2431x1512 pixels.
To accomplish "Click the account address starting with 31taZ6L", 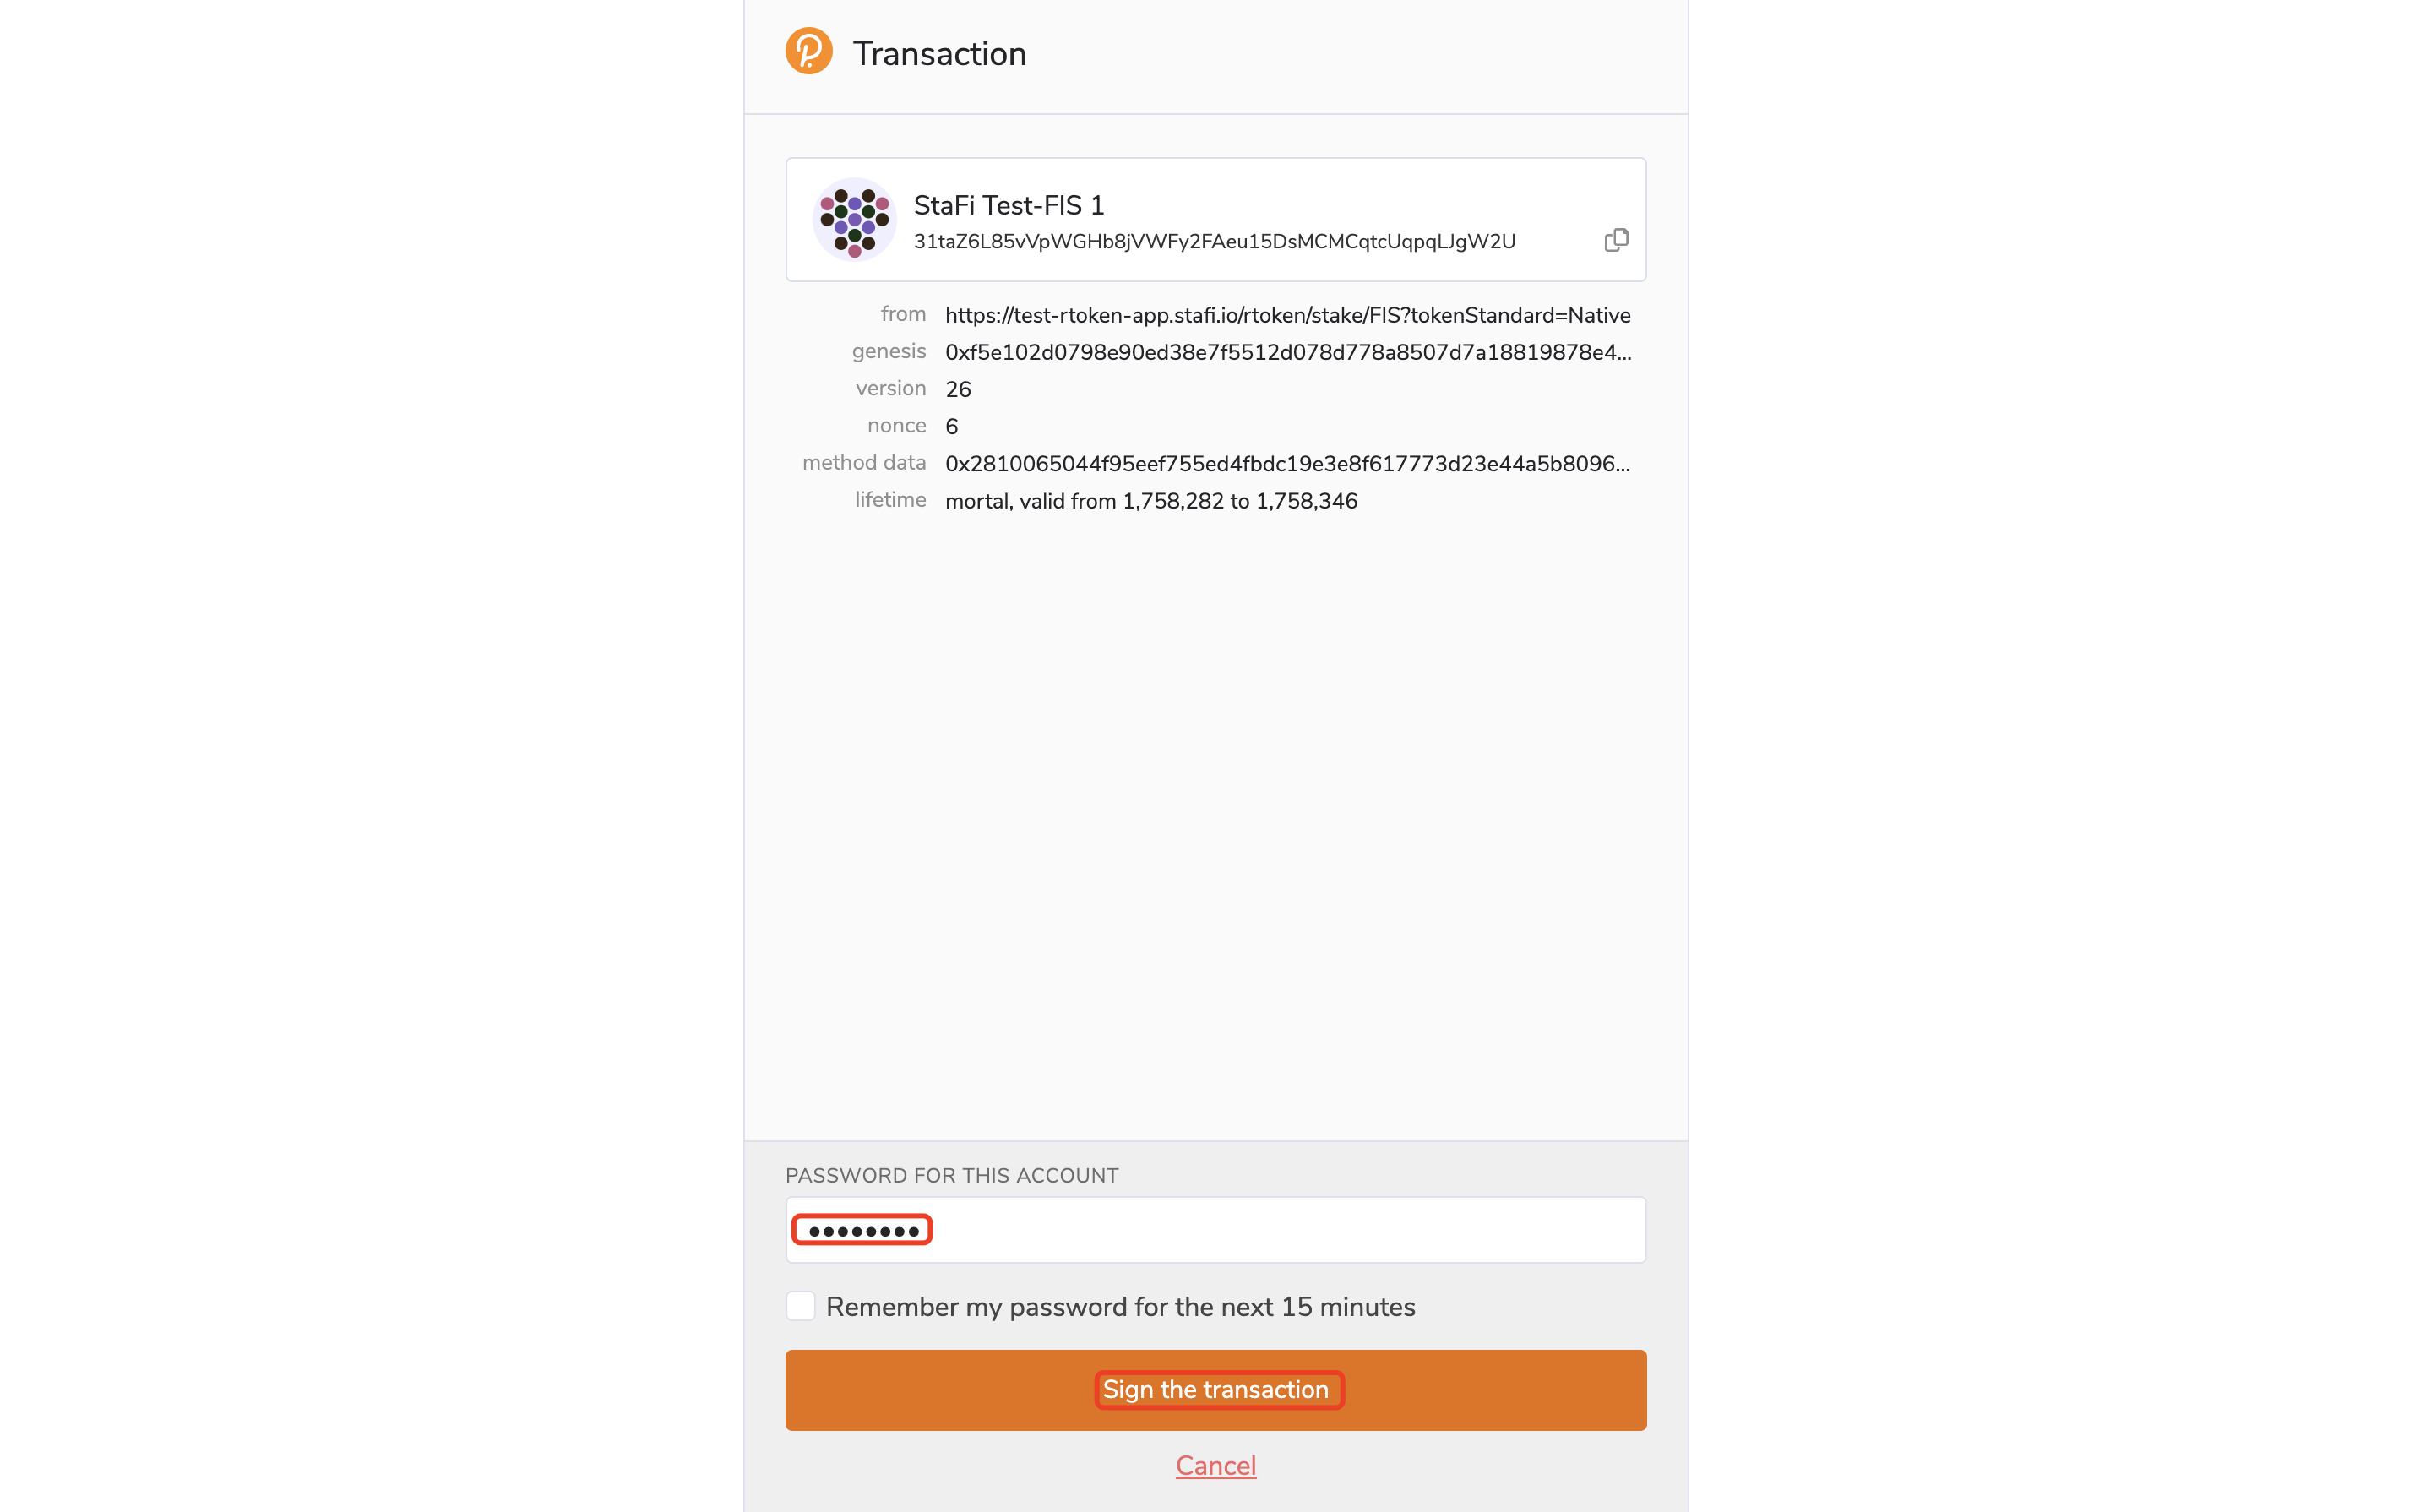I will point(1214,242).
